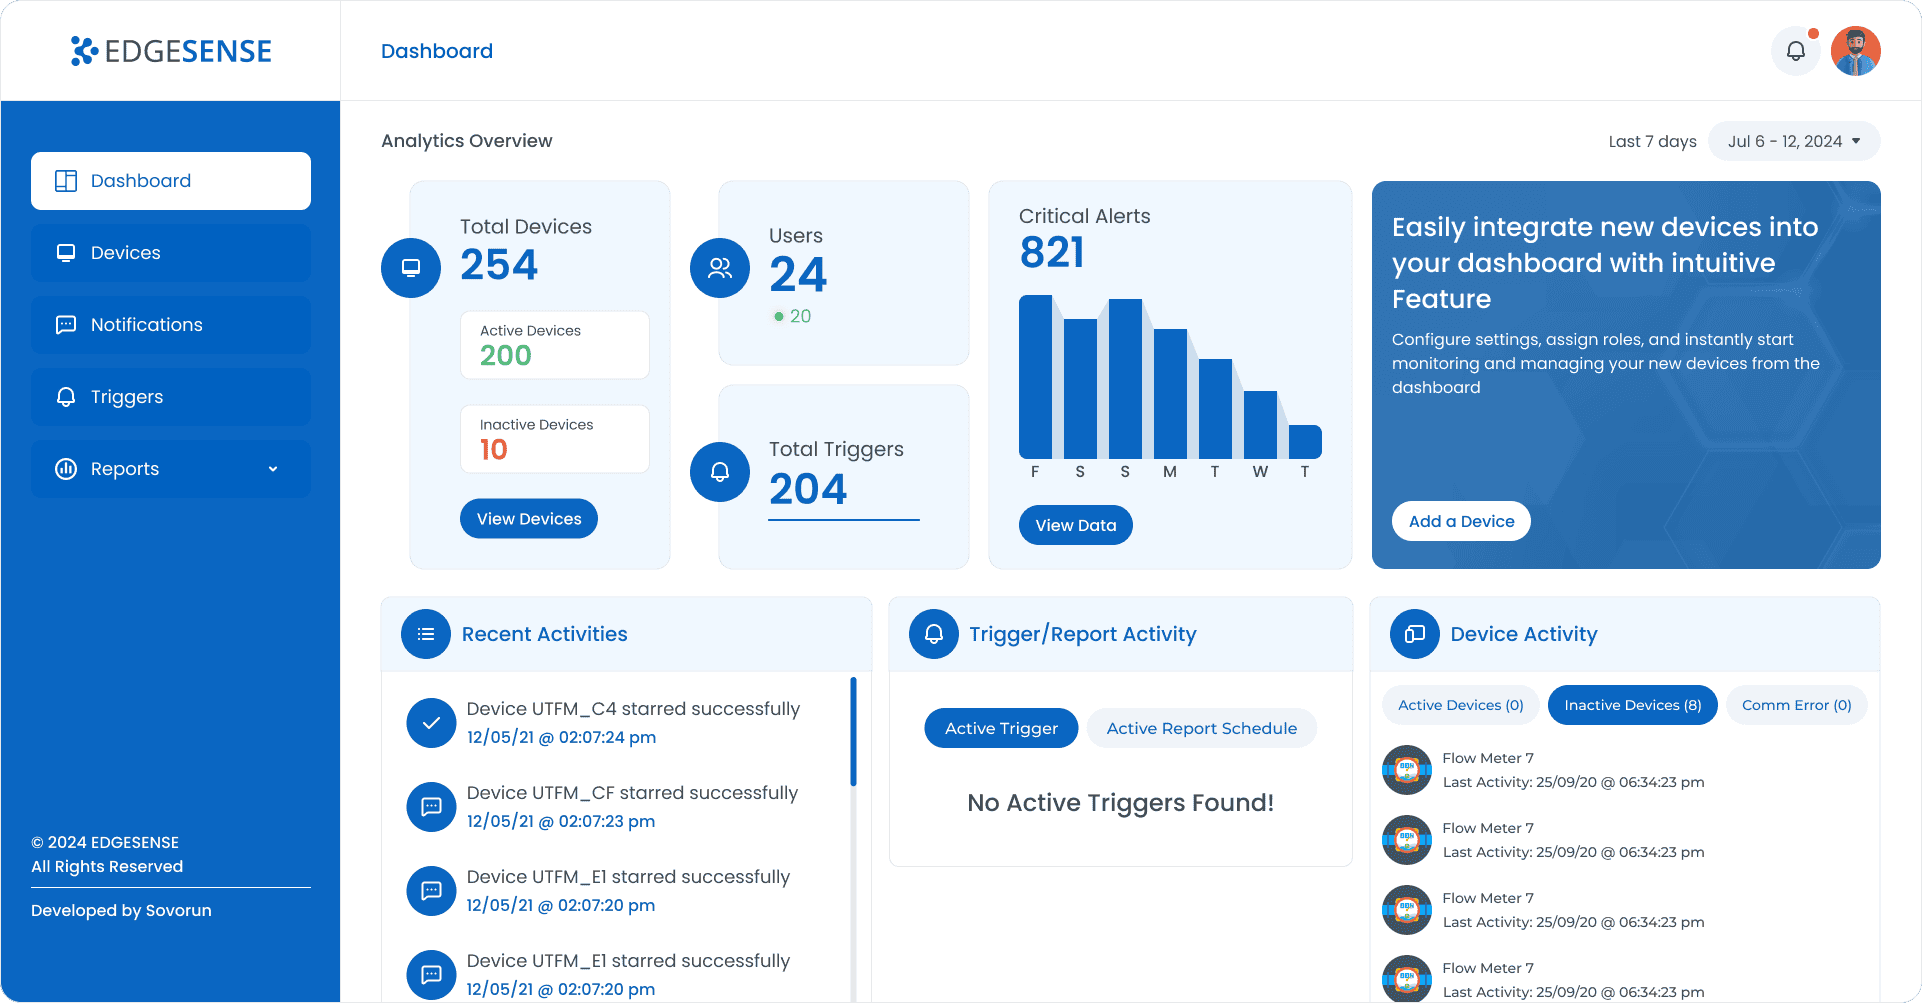Click the Users group icon
The image size is (1922, 1003).
[x=720, y=268]
